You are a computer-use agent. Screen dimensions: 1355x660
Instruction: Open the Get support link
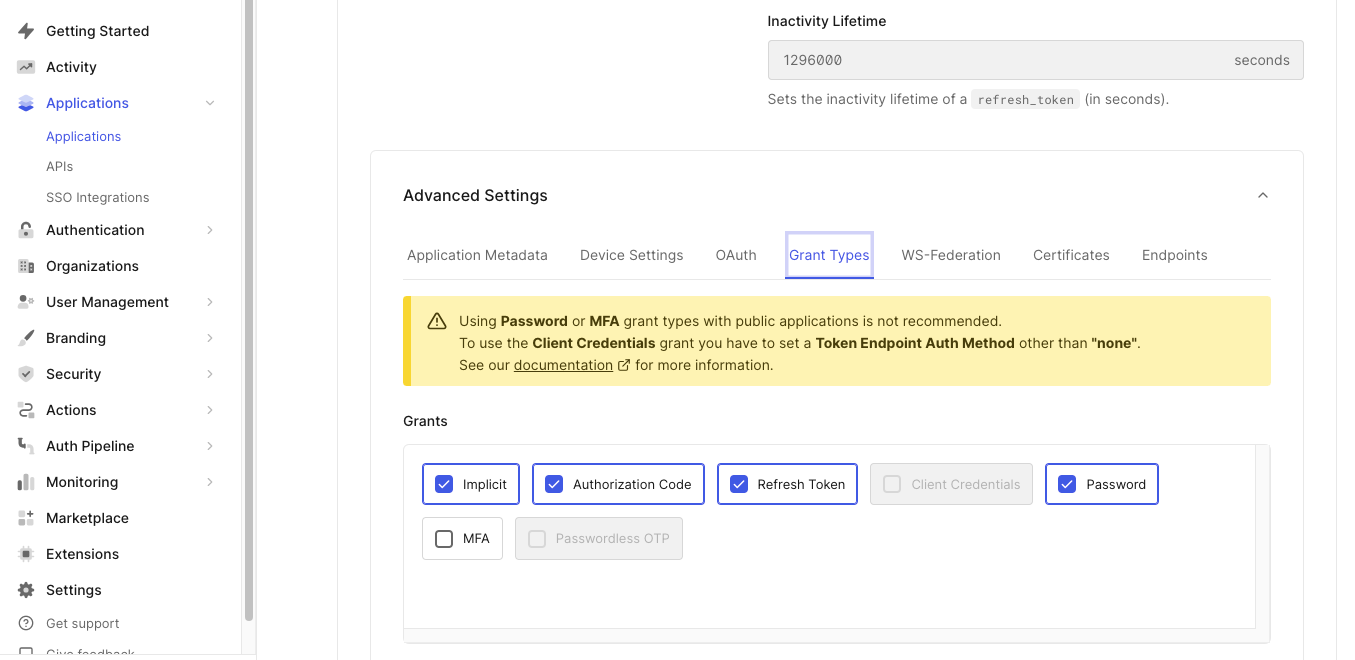[82, 623]
